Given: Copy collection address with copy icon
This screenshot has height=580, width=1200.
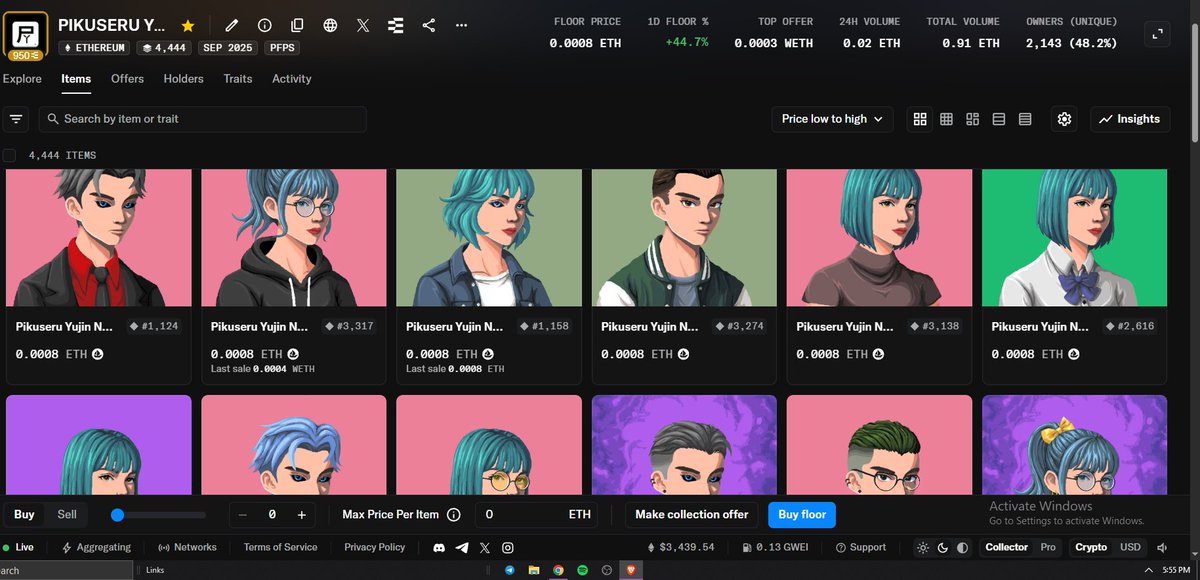Looking at the screenshot, I should tap(297, 25).
